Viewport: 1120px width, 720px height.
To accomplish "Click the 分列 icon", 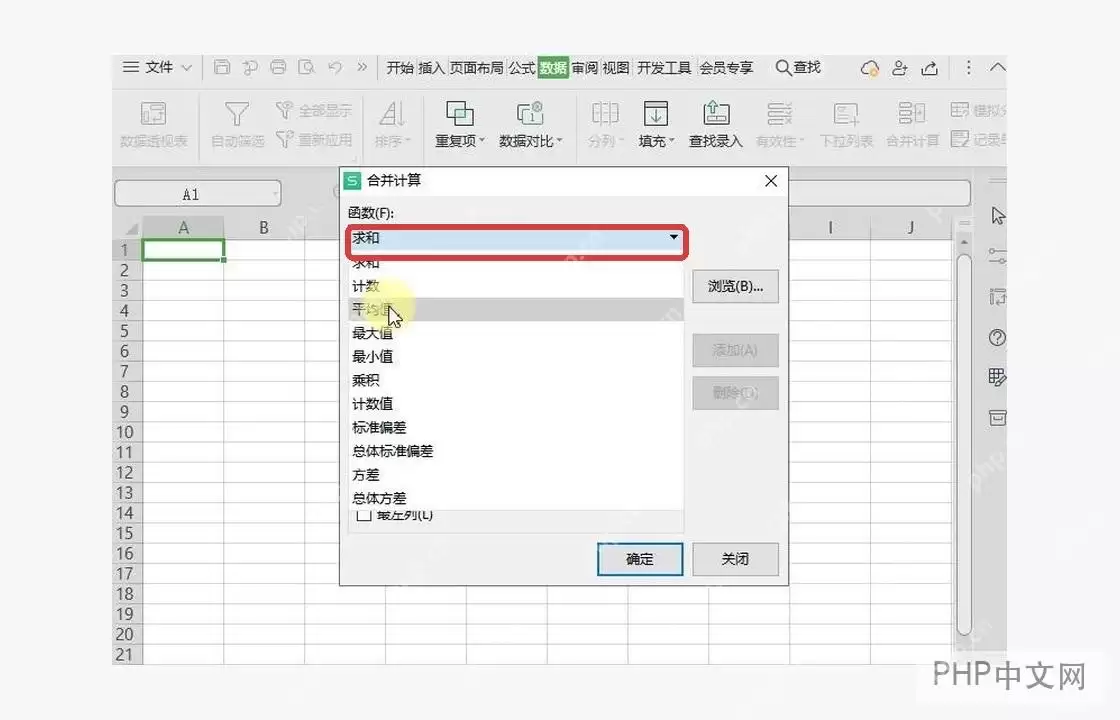I will pyautogui.click(x=605, y=114).
